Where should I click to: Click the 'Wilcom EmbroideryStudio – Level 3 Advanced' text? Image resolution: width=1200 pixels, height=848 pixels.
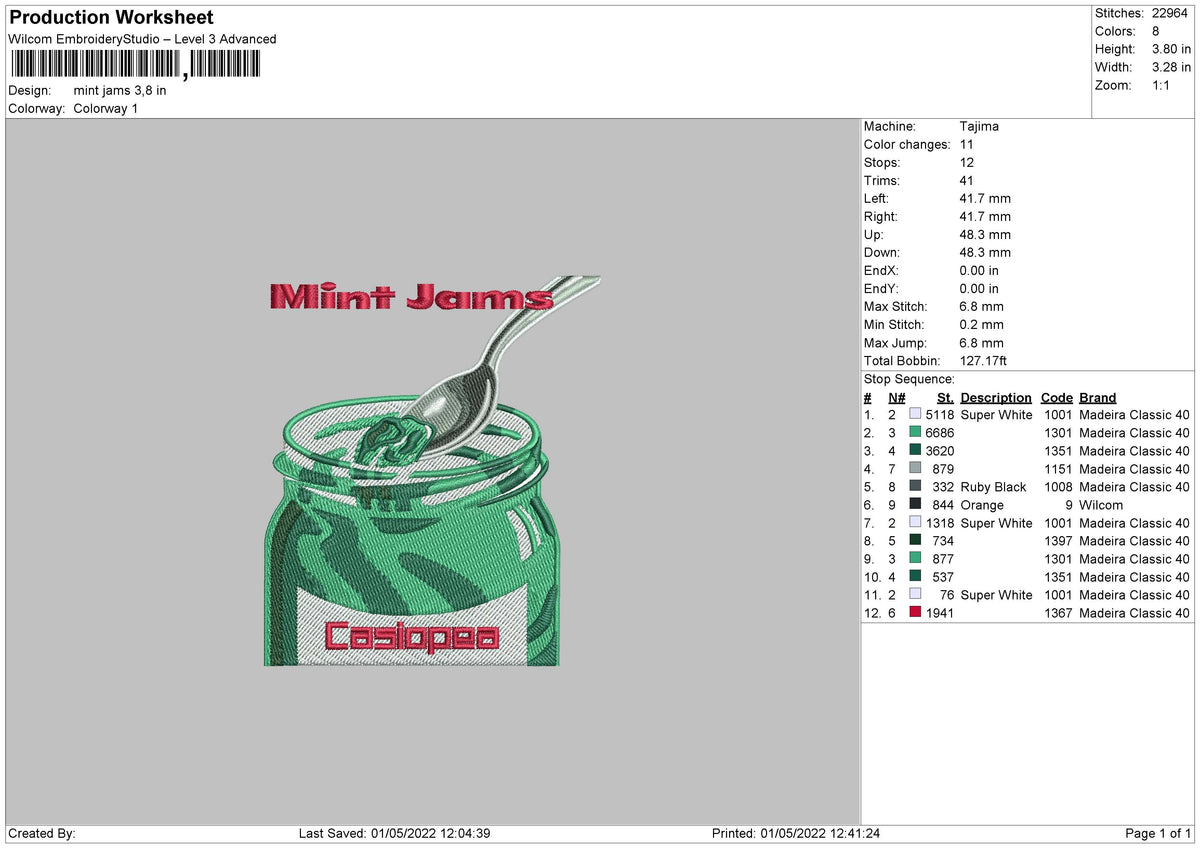coord(142,39)
